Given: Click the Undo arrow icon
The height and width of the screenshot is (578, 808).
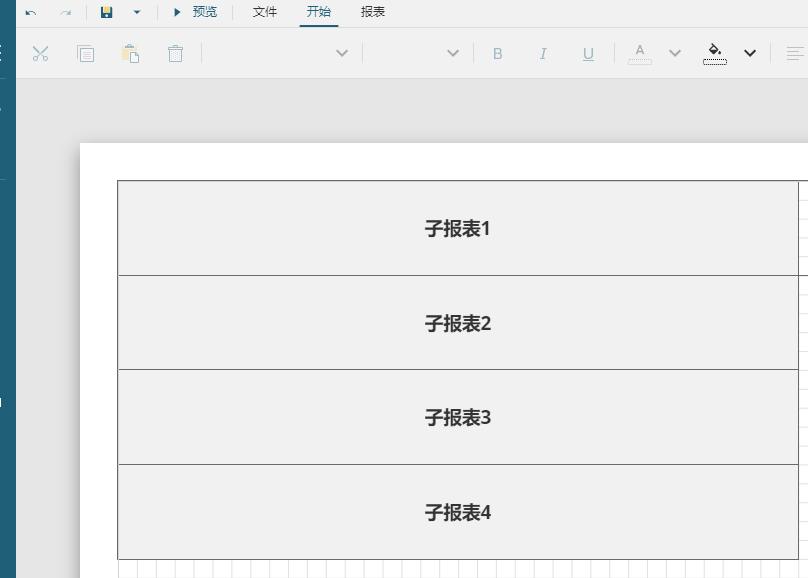Looking at the screenshot, I should (x=30, y=12).
